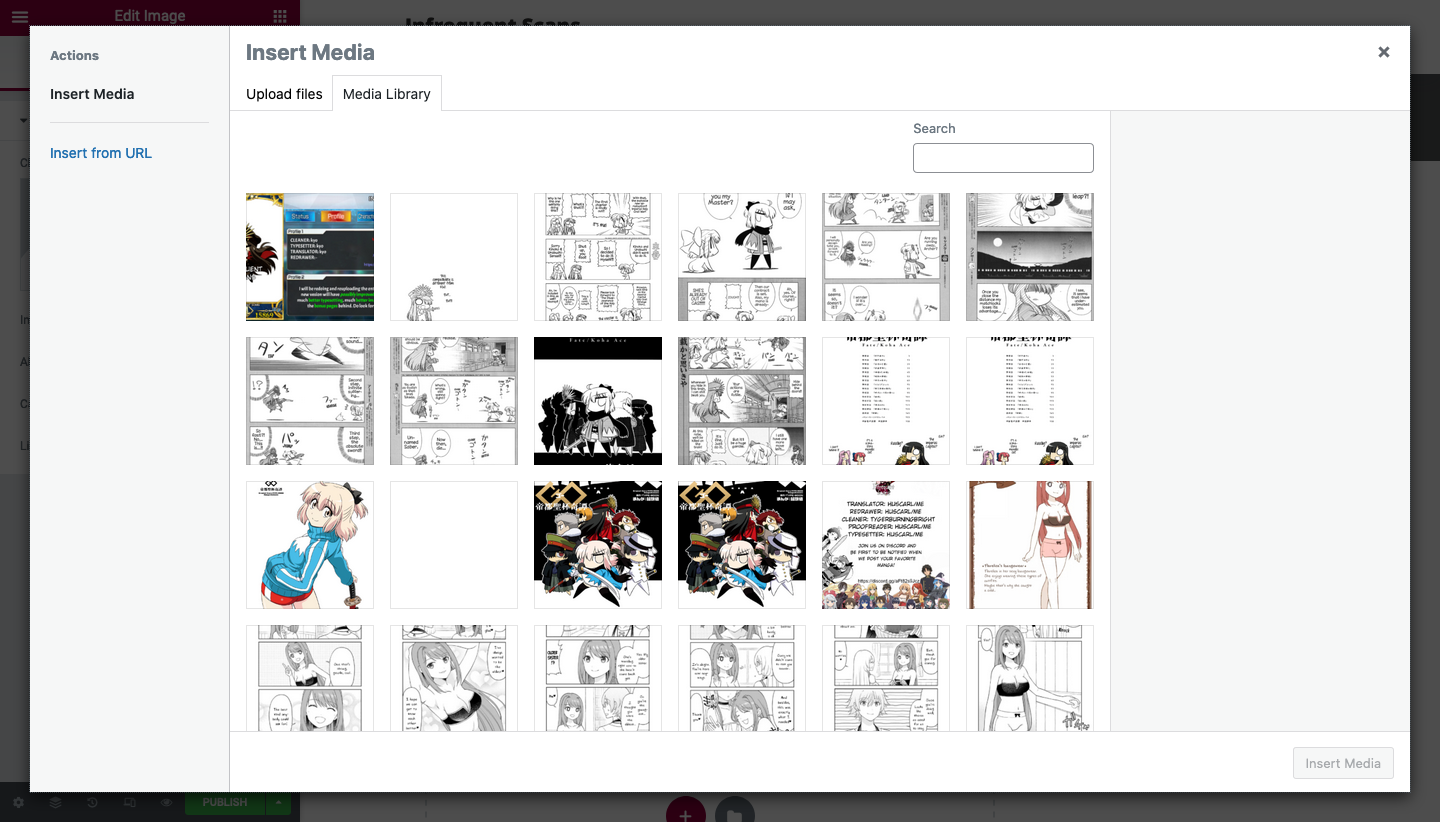Select the thumbnail with moon over night landscape
This screenshot has height=822, width=1440.
(x=1030, y=257)
